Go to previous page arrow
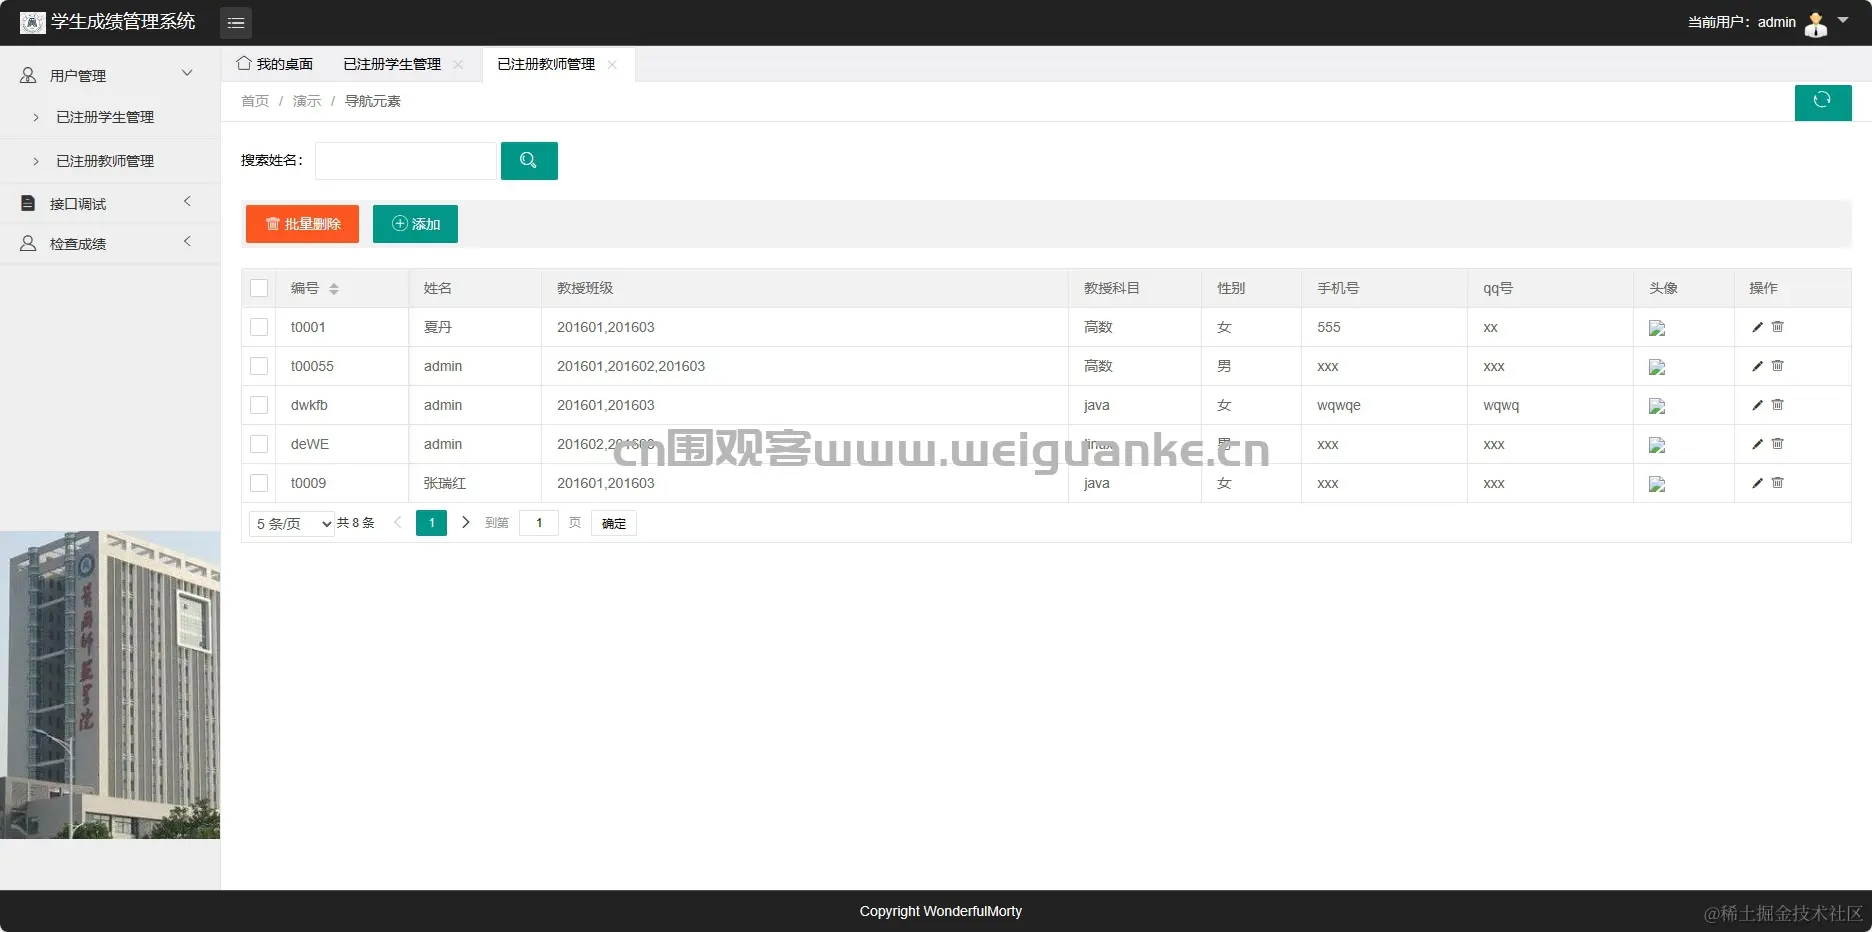The width and height of the screenshot is (1872, 932). click(x=397, y=522)
